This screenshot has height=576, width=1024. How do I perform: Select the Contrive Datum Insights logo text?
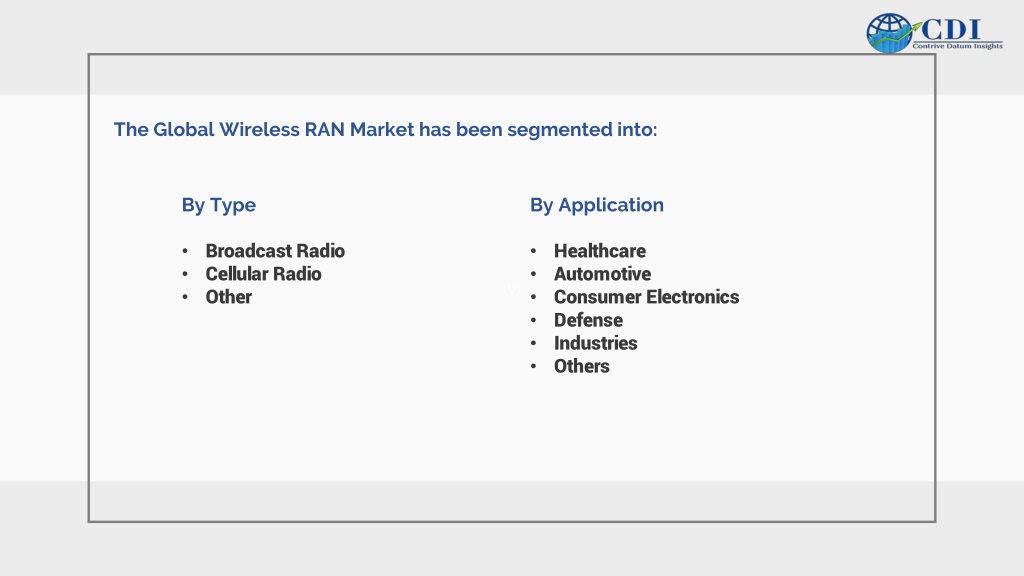coord(957,46)
